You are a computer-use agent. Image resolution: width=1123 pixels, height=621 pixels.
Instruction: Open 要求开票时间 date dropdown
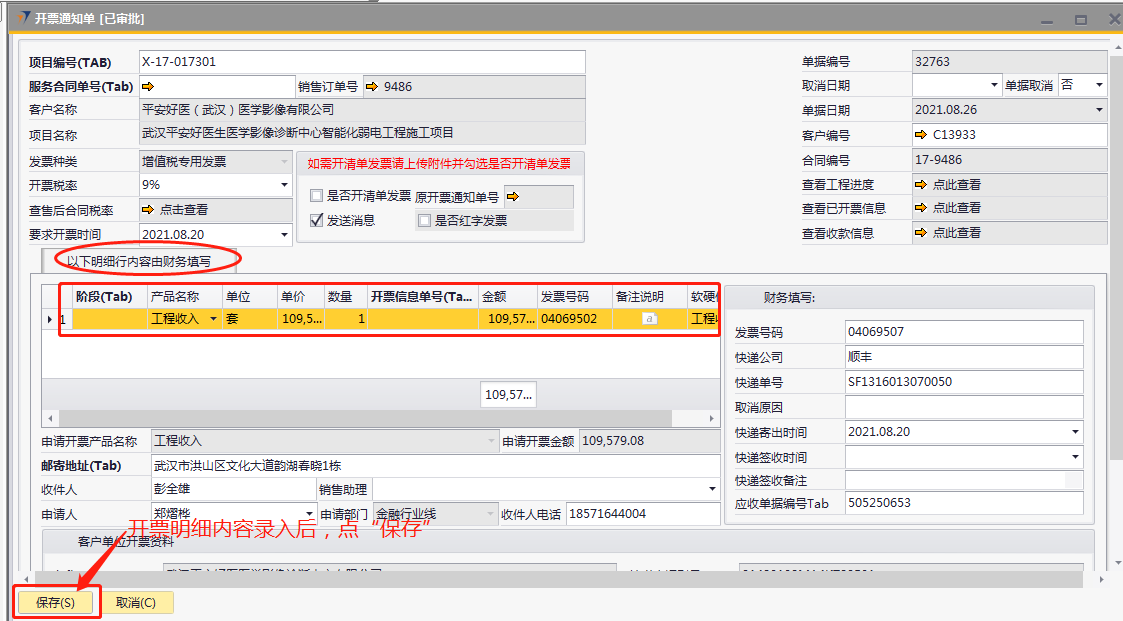(284, 235)
